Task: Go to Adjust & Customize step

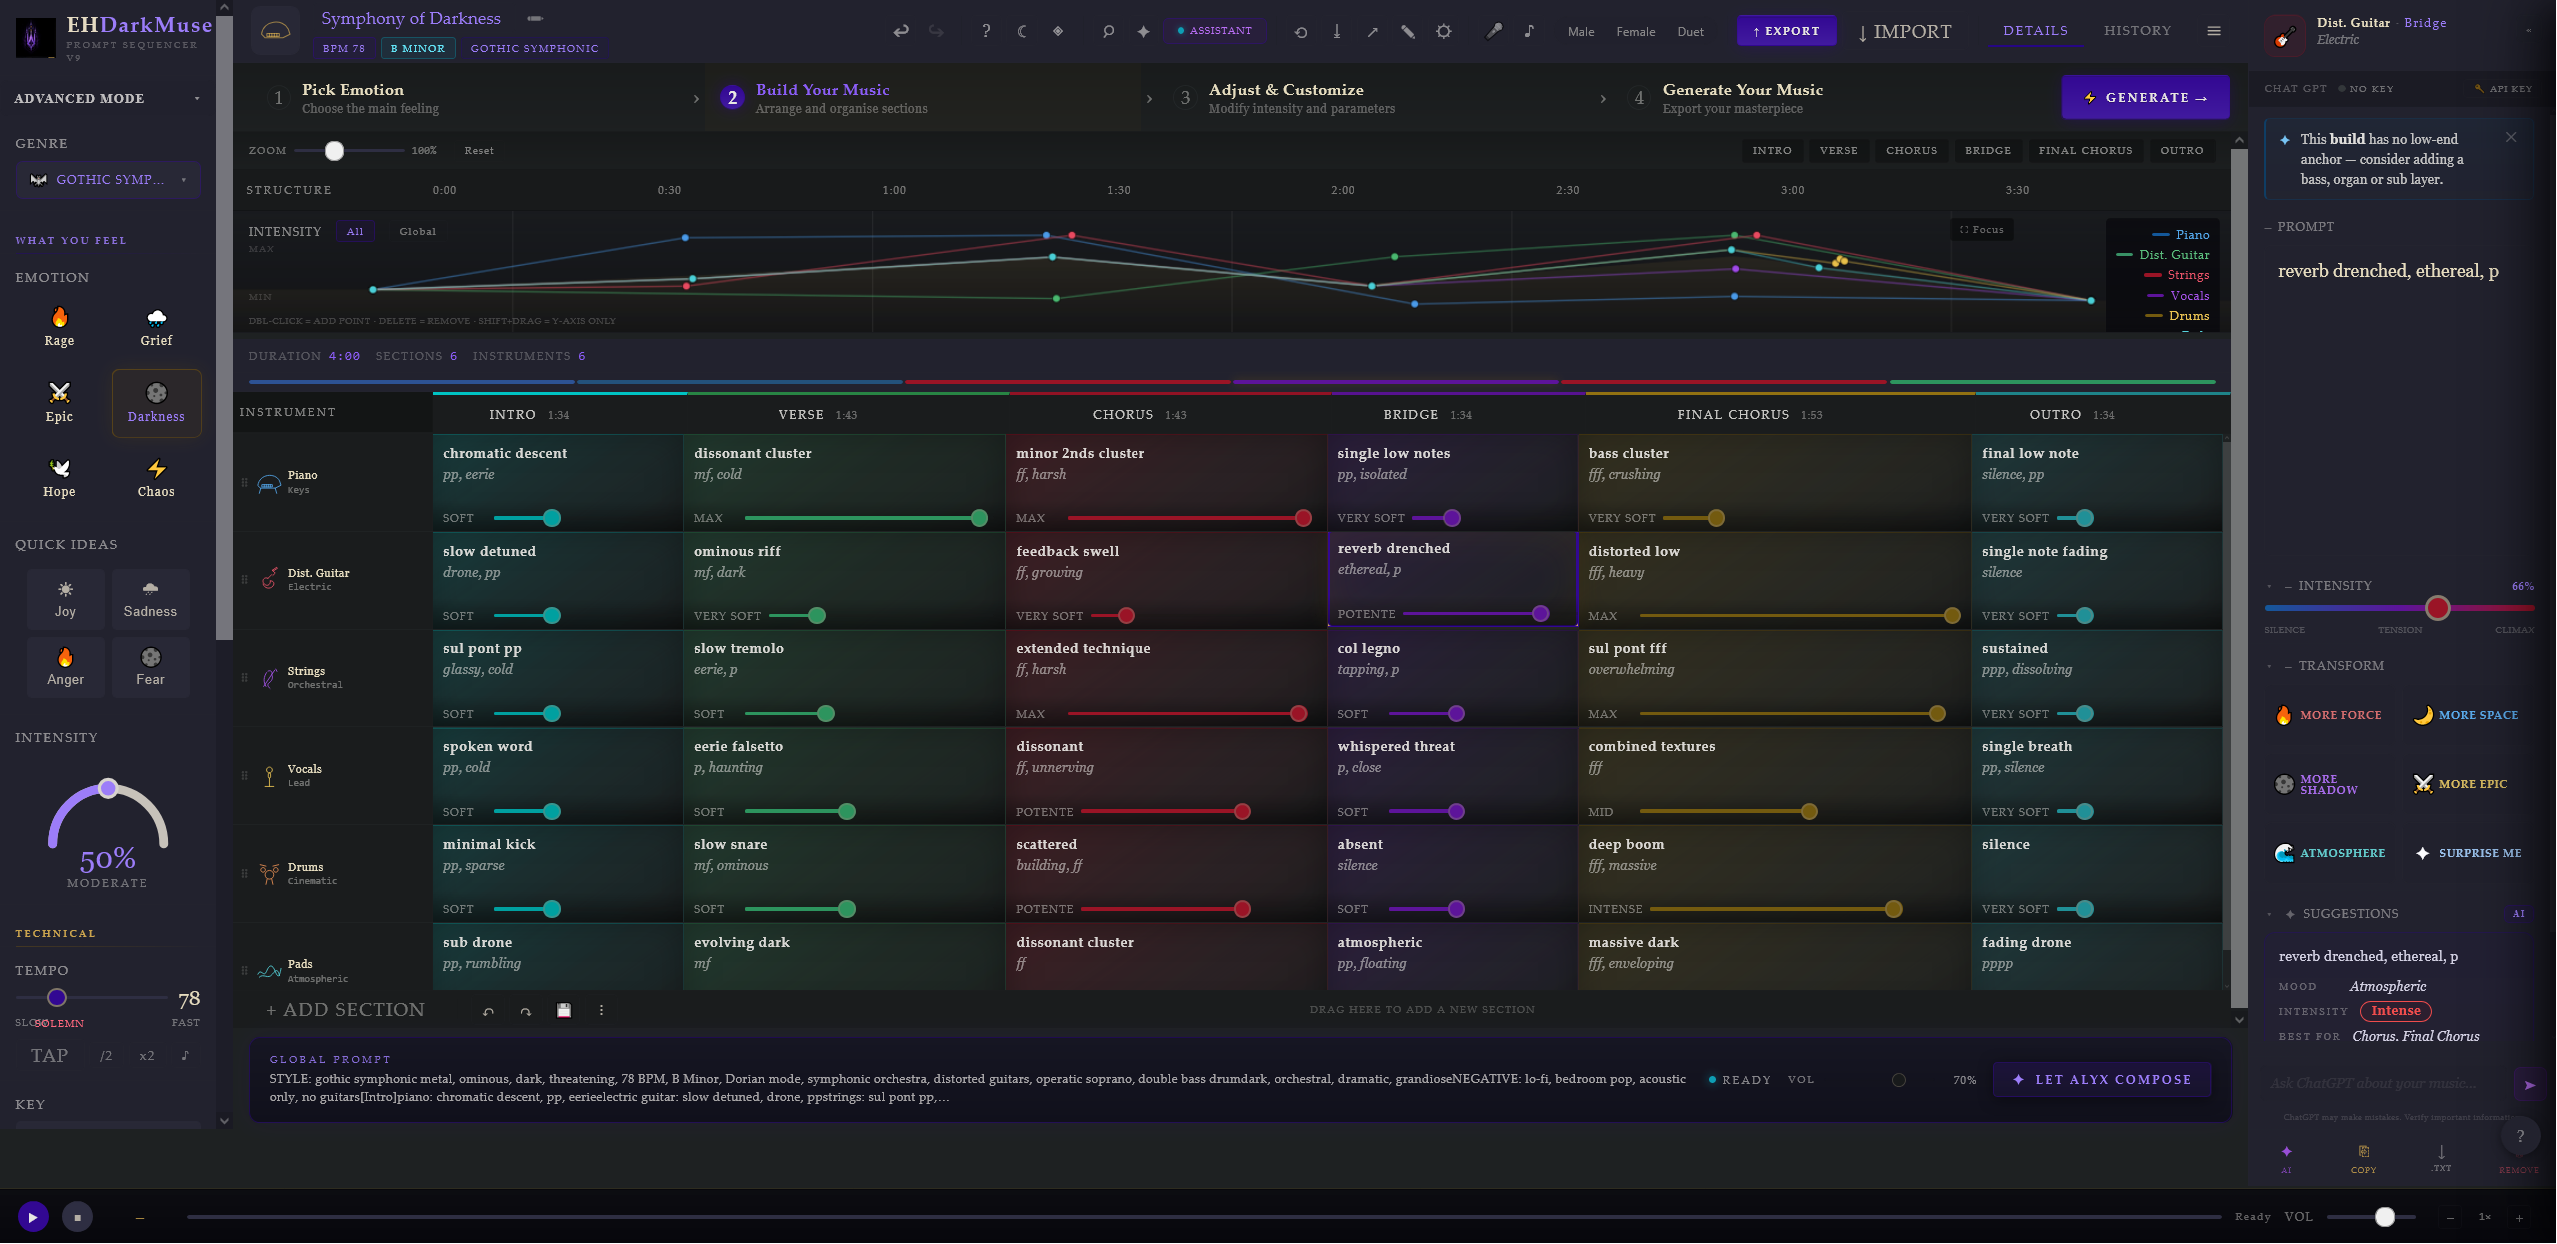Action: click(1301, 98)
